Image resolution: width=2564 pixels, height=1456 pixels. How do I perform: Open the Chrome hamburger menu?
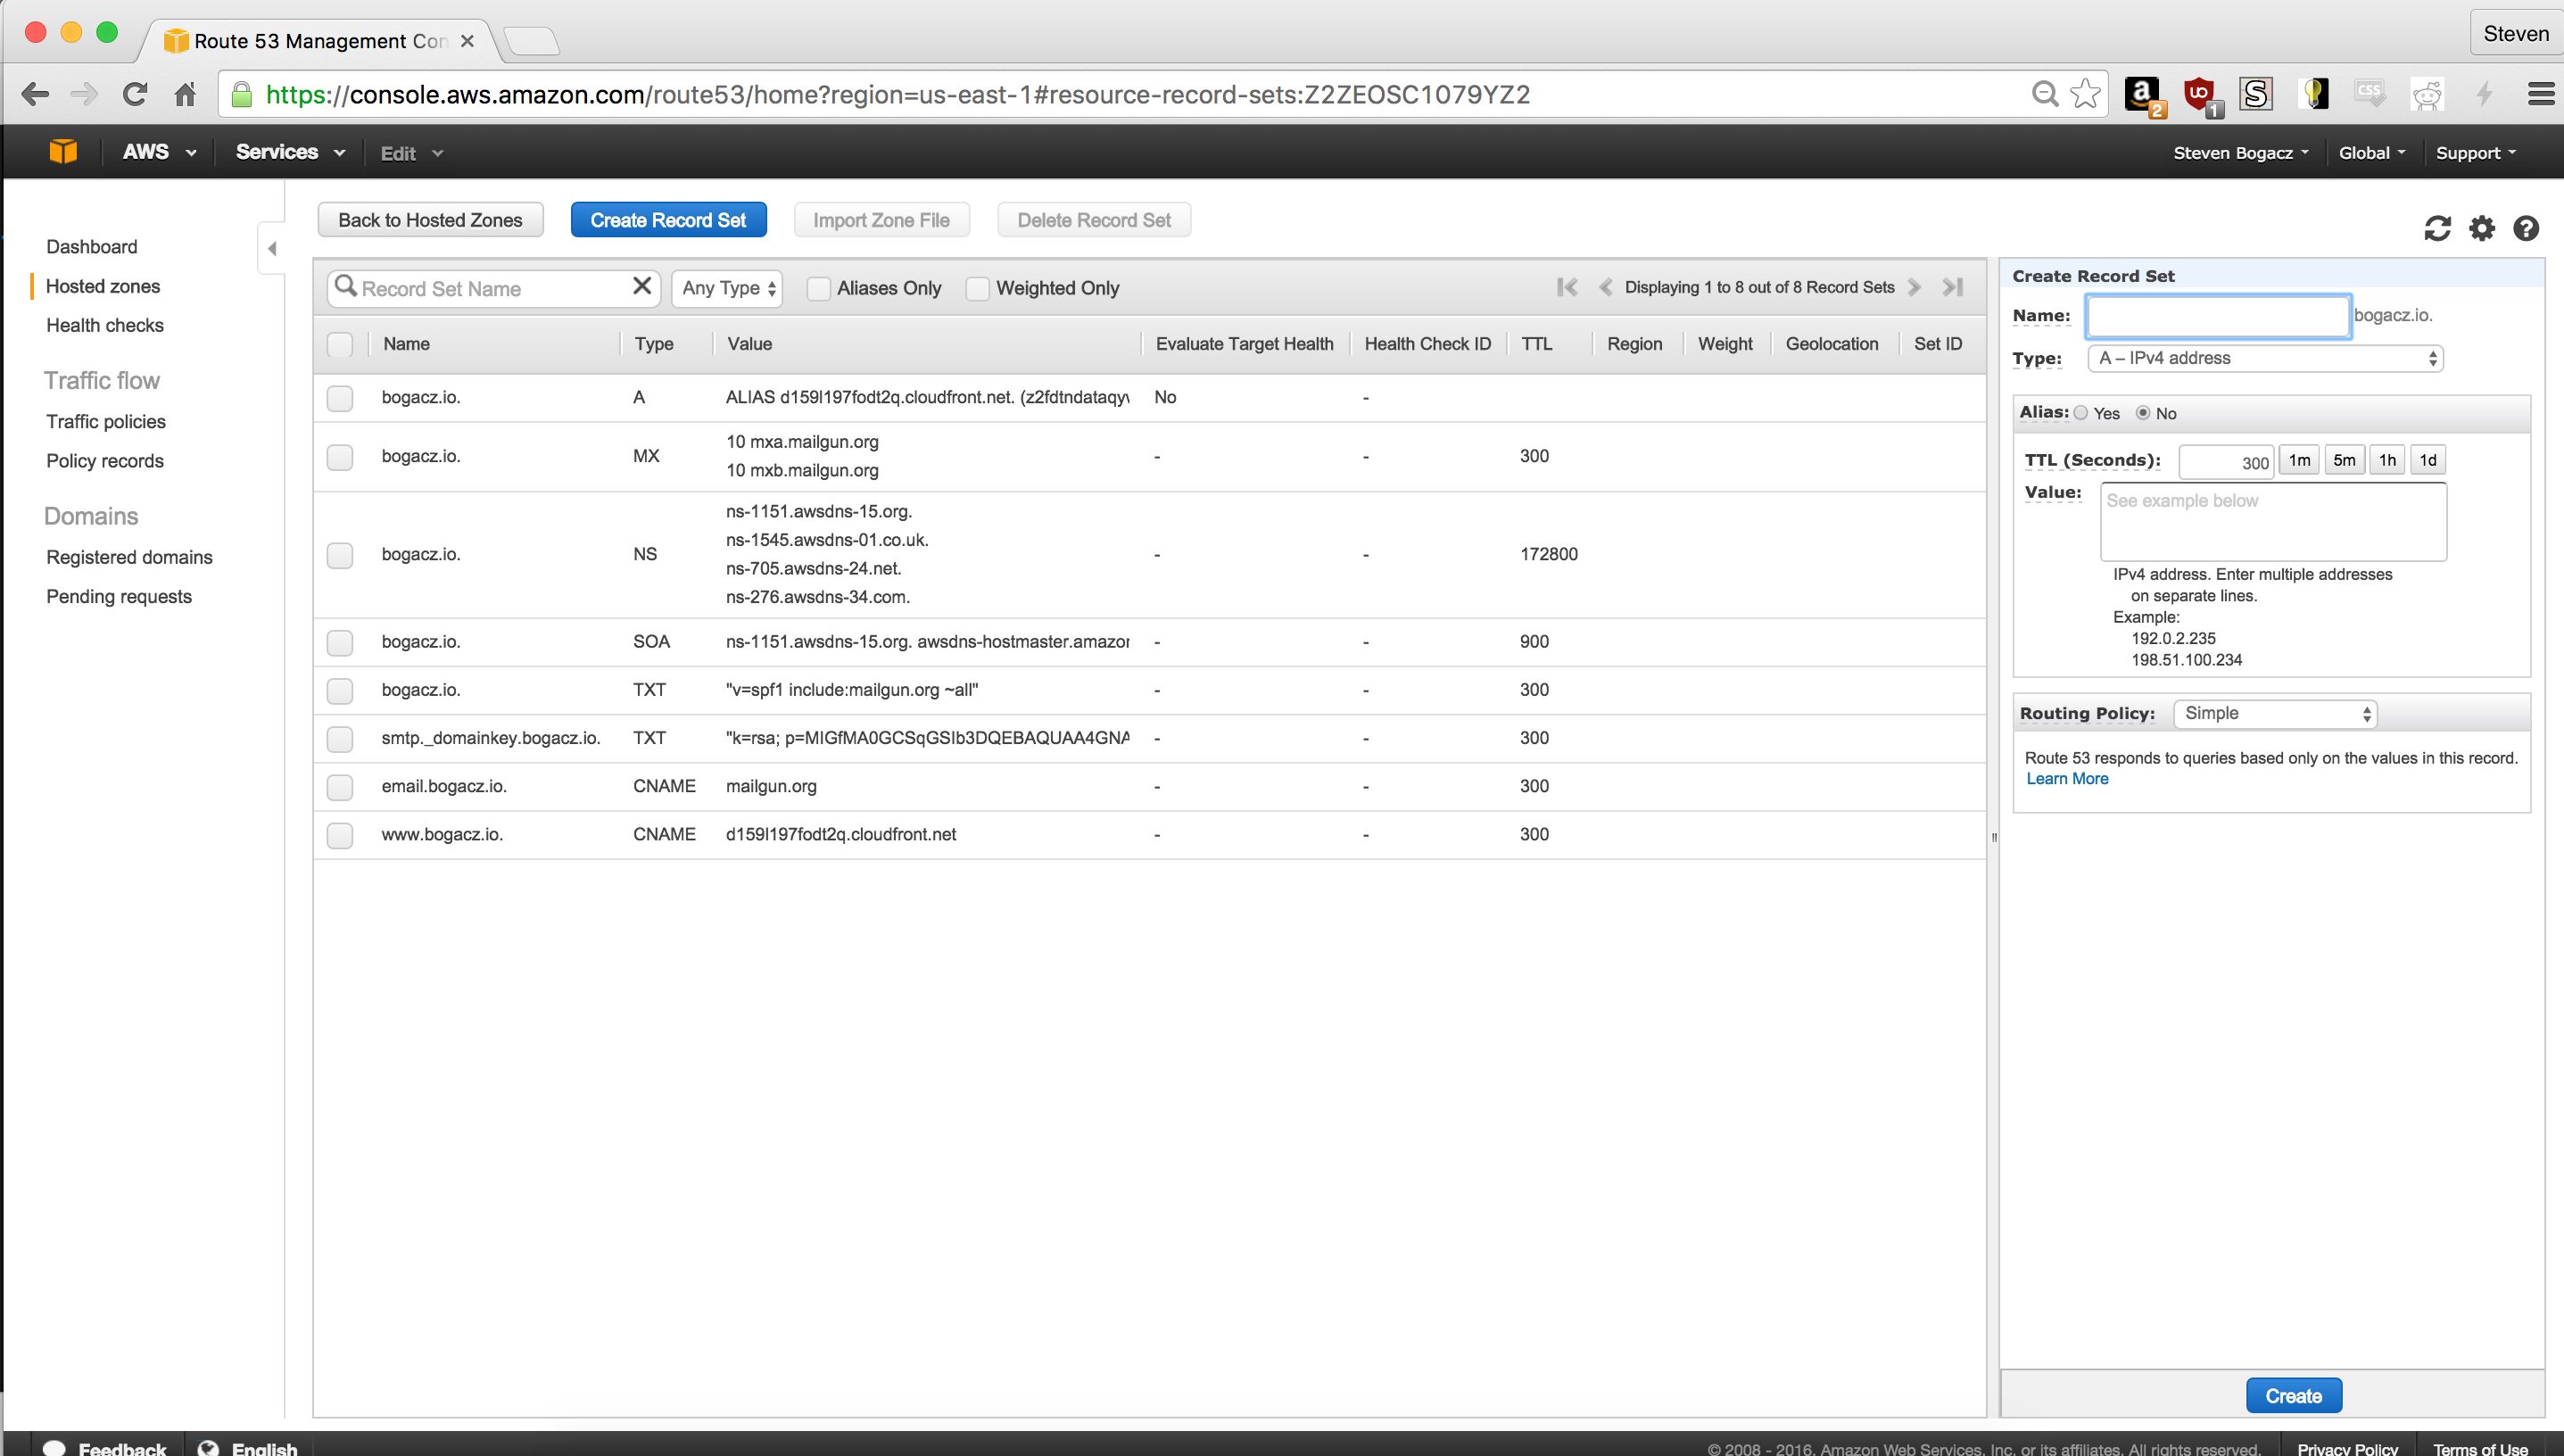click(x=2541, y=94)
